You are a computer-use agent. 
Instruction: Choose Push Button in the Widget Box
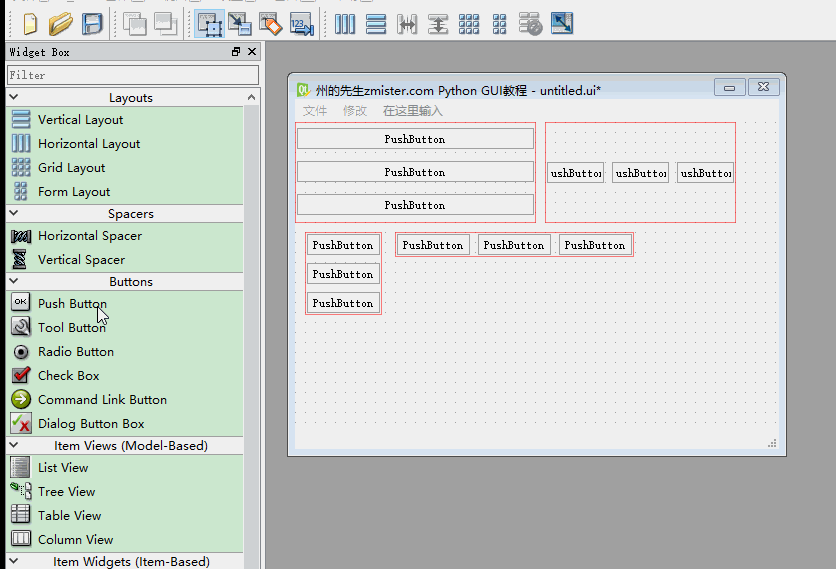(125, 303)
